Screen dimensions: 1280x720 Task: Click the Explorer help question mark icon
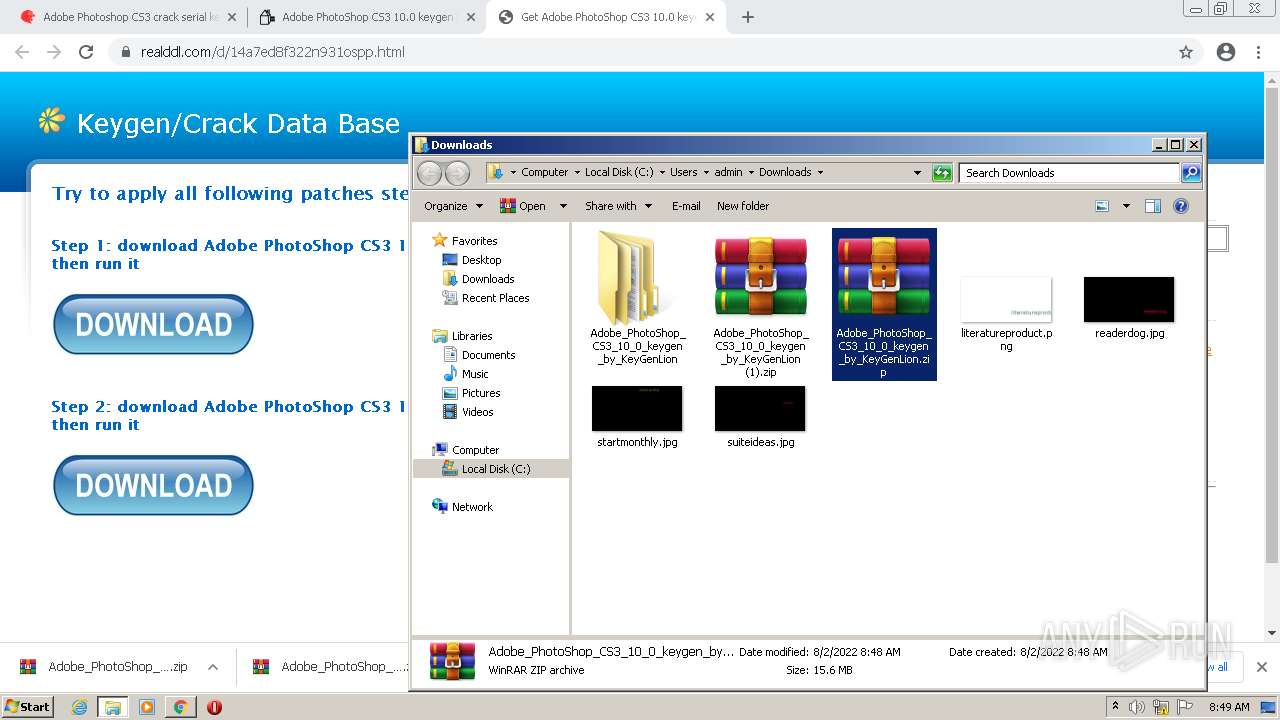pos(1181,206)
